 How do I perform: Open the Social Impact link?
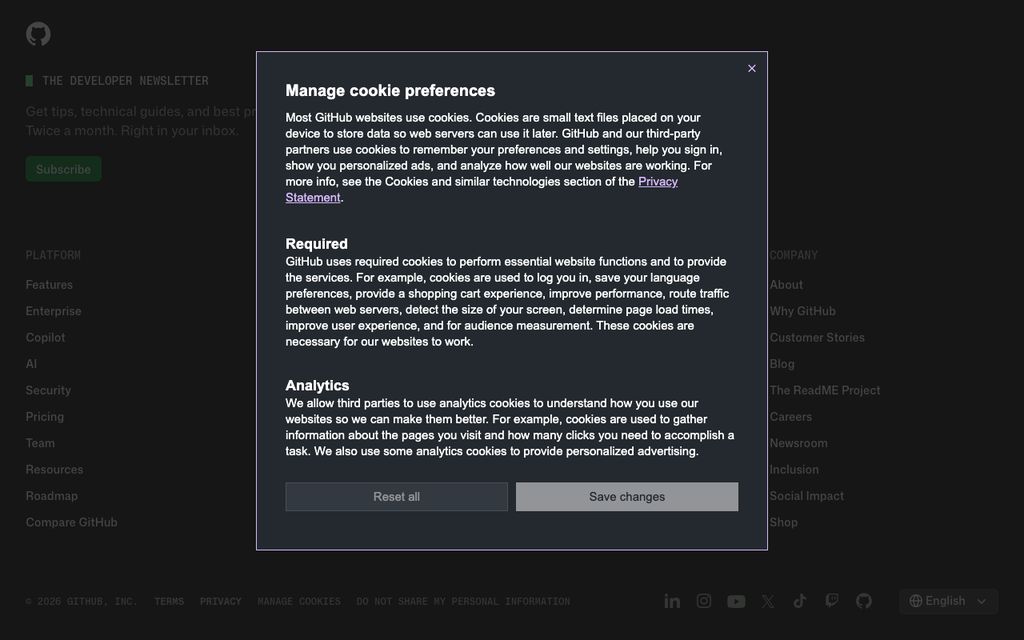[x=807, y=496]
